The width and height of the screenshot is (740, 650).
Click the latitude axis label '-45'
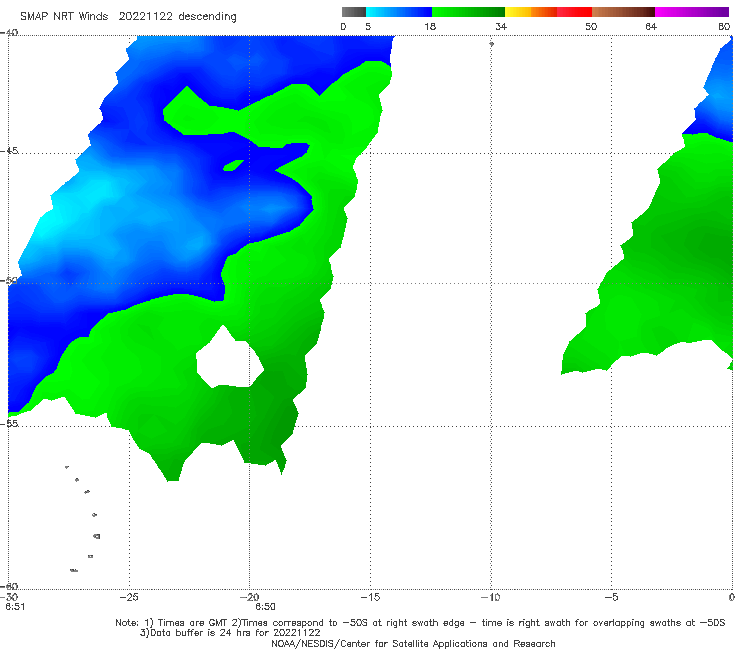[x=9, y=151]
